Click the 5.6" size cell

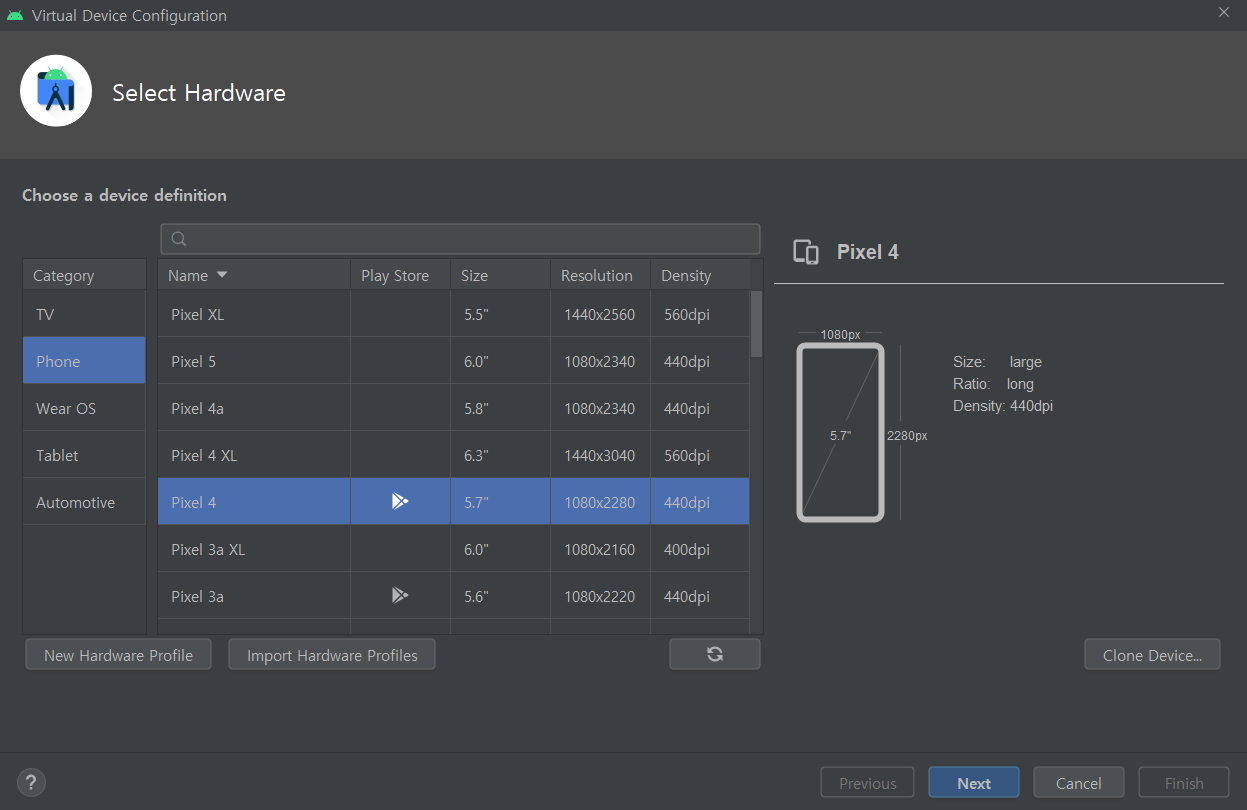(x=500, y=596)
